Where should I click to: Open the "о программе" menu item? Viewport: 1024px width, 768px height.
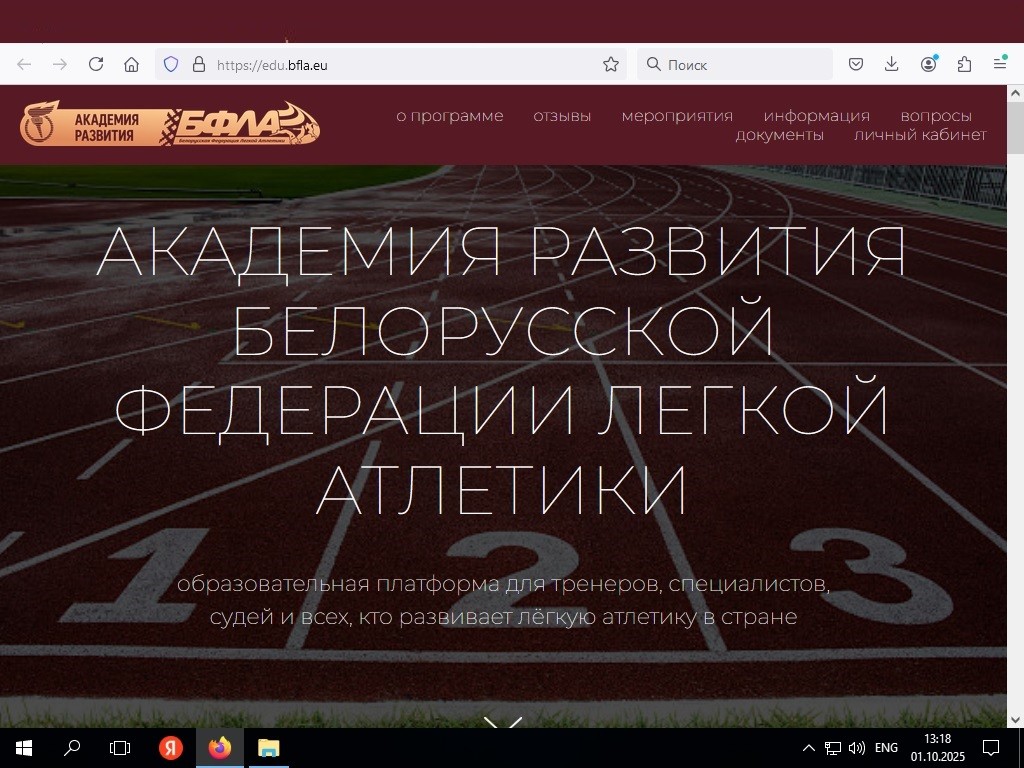tap(449, 116)
